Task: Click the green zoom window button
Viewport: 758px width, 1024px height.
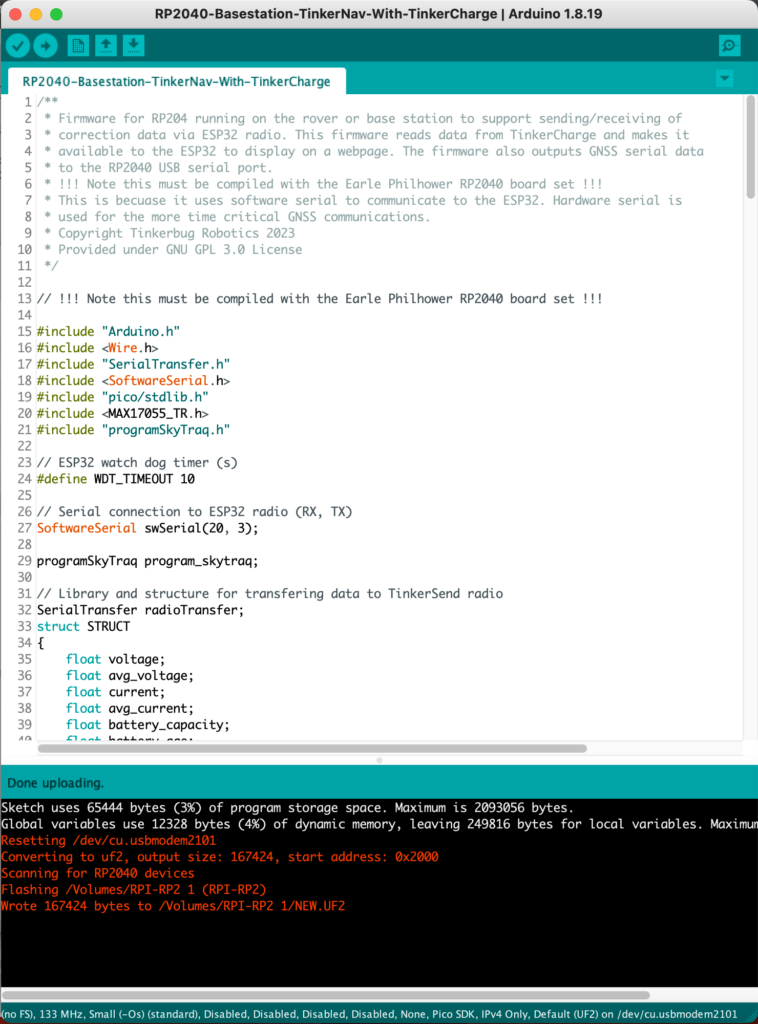Action: point(56,14)
